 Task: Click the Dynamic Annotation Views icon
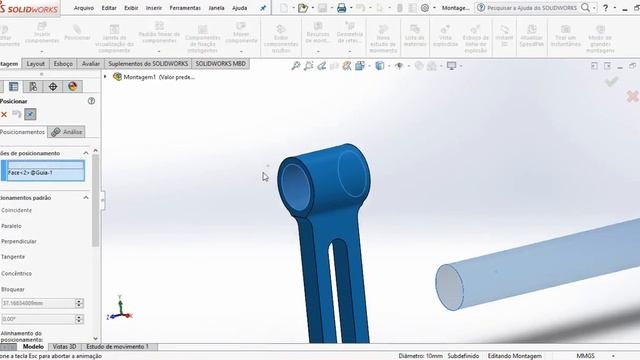(347, 66)
